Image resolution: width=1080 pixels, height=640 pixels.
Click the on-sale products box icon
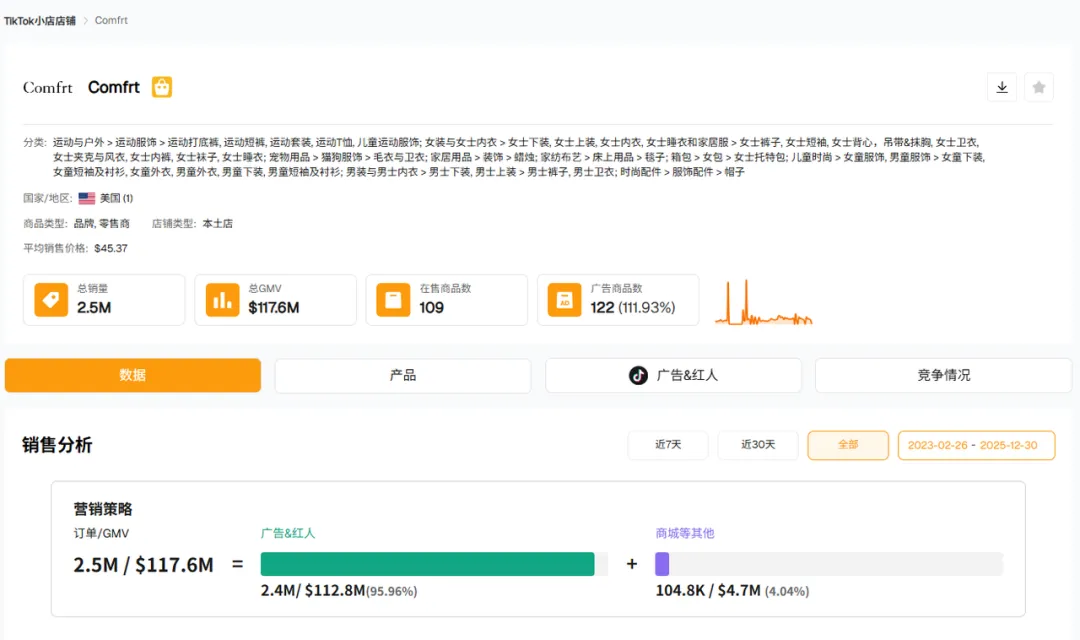tap(394, 300)
